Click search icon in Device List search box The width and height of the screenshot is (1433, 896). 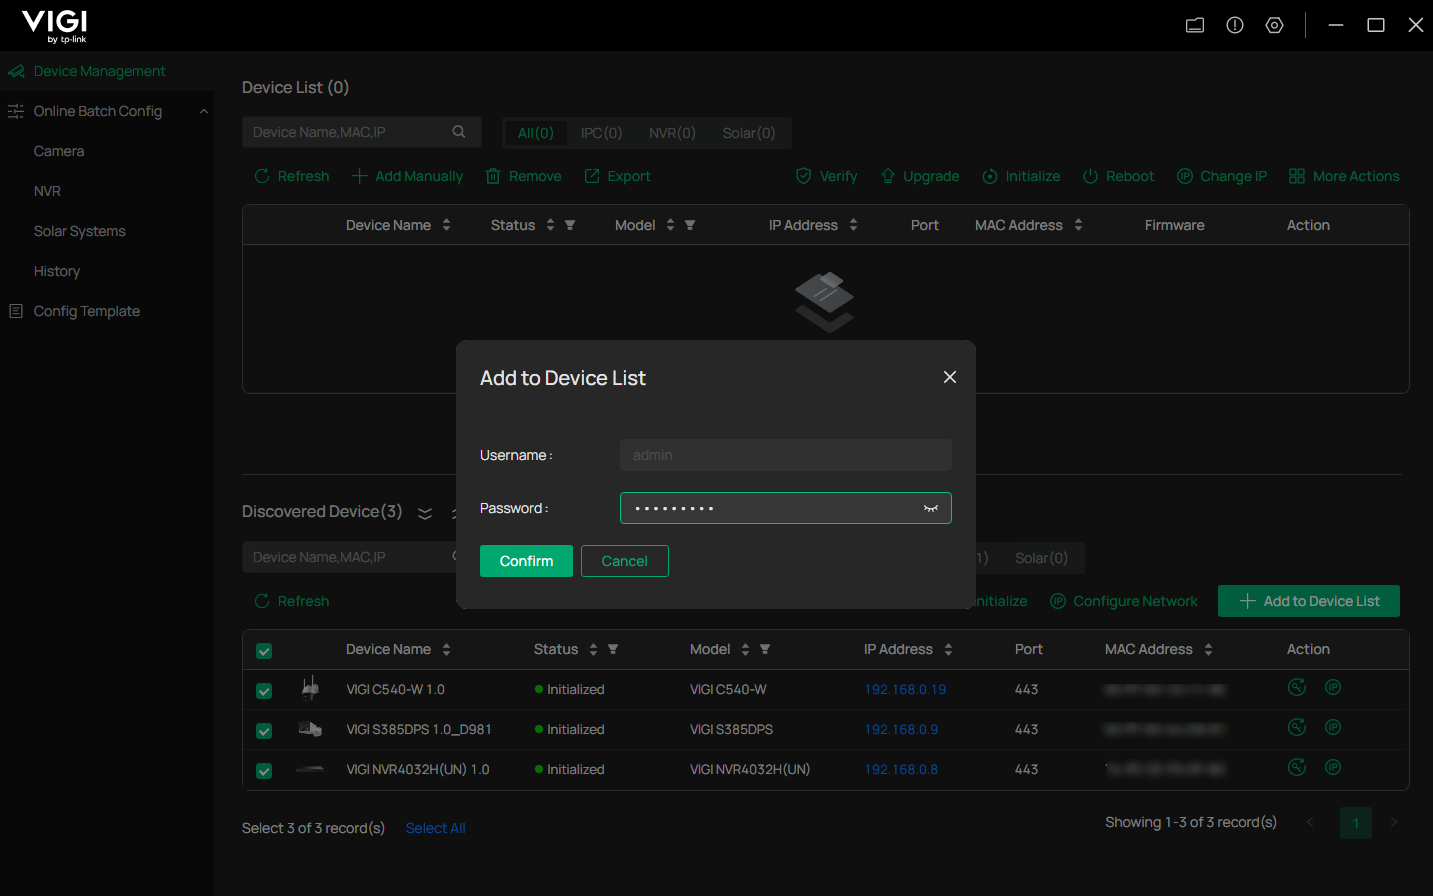[459, 132]
